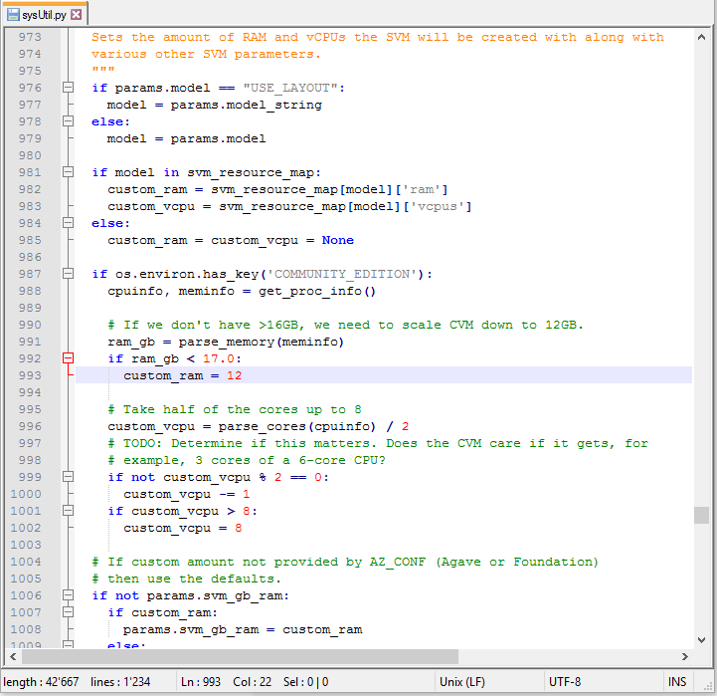The image size is (717, 696).
Task: Click the vertical scrollbar thumb
Action: (x=702, y=514)
